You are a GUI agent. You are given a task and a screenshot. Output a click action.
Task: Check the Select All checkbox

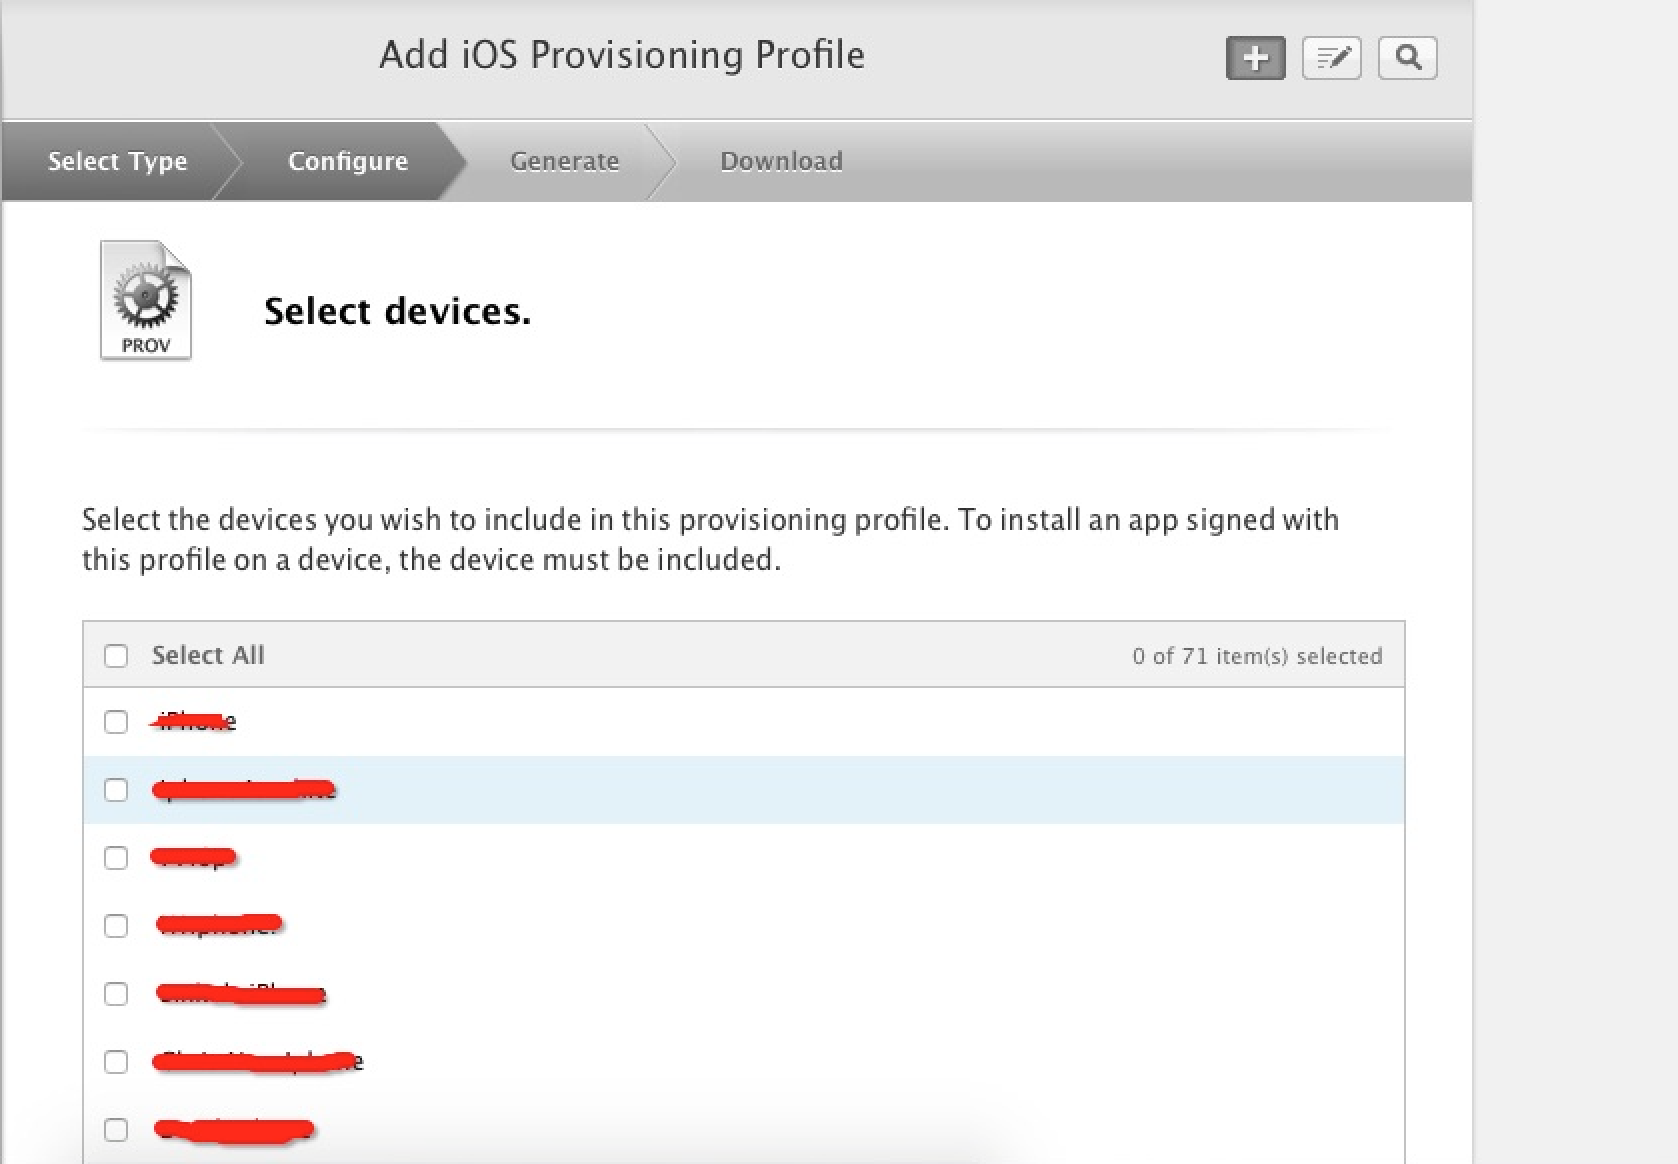pyautogui.click(x=116, y=656)
